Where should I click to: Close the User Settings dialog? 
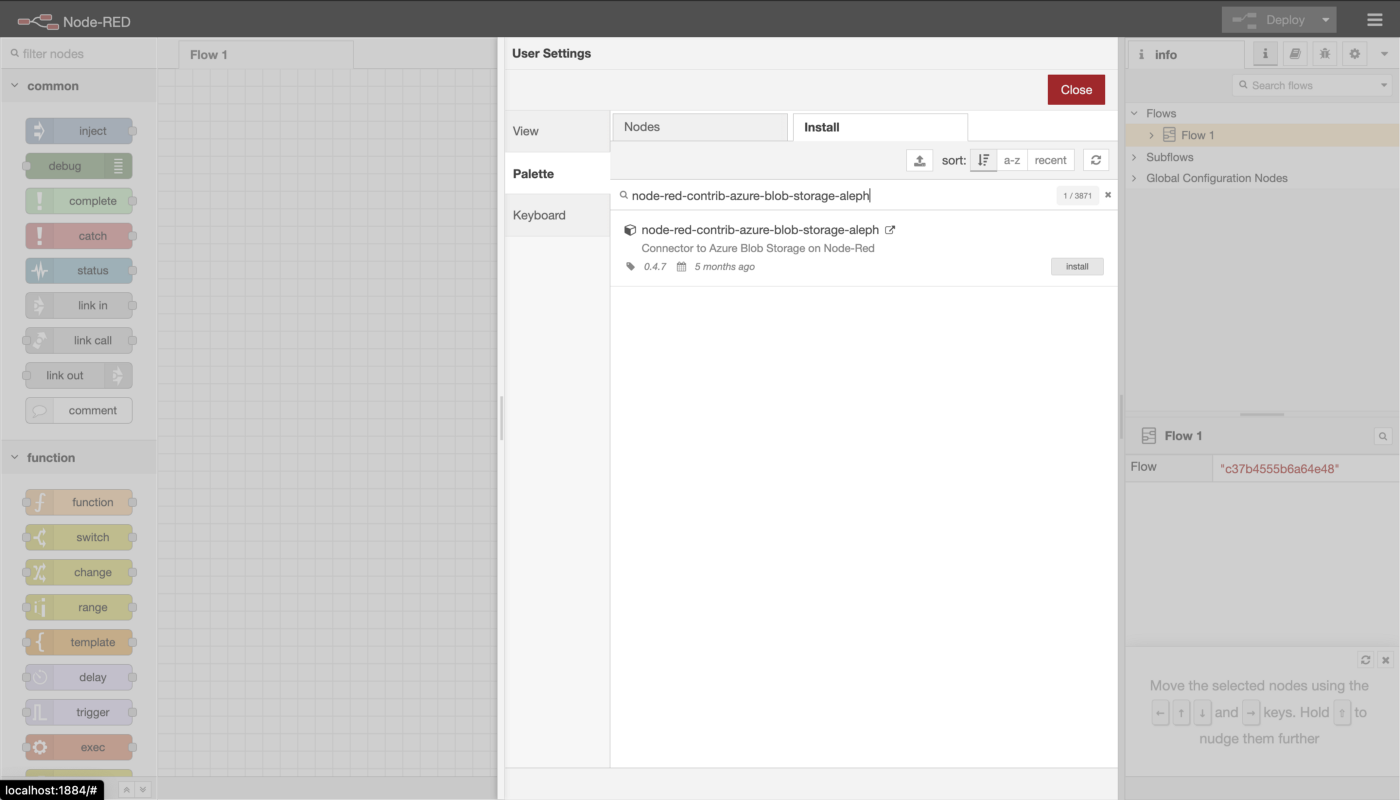(x=1076, y=90)
